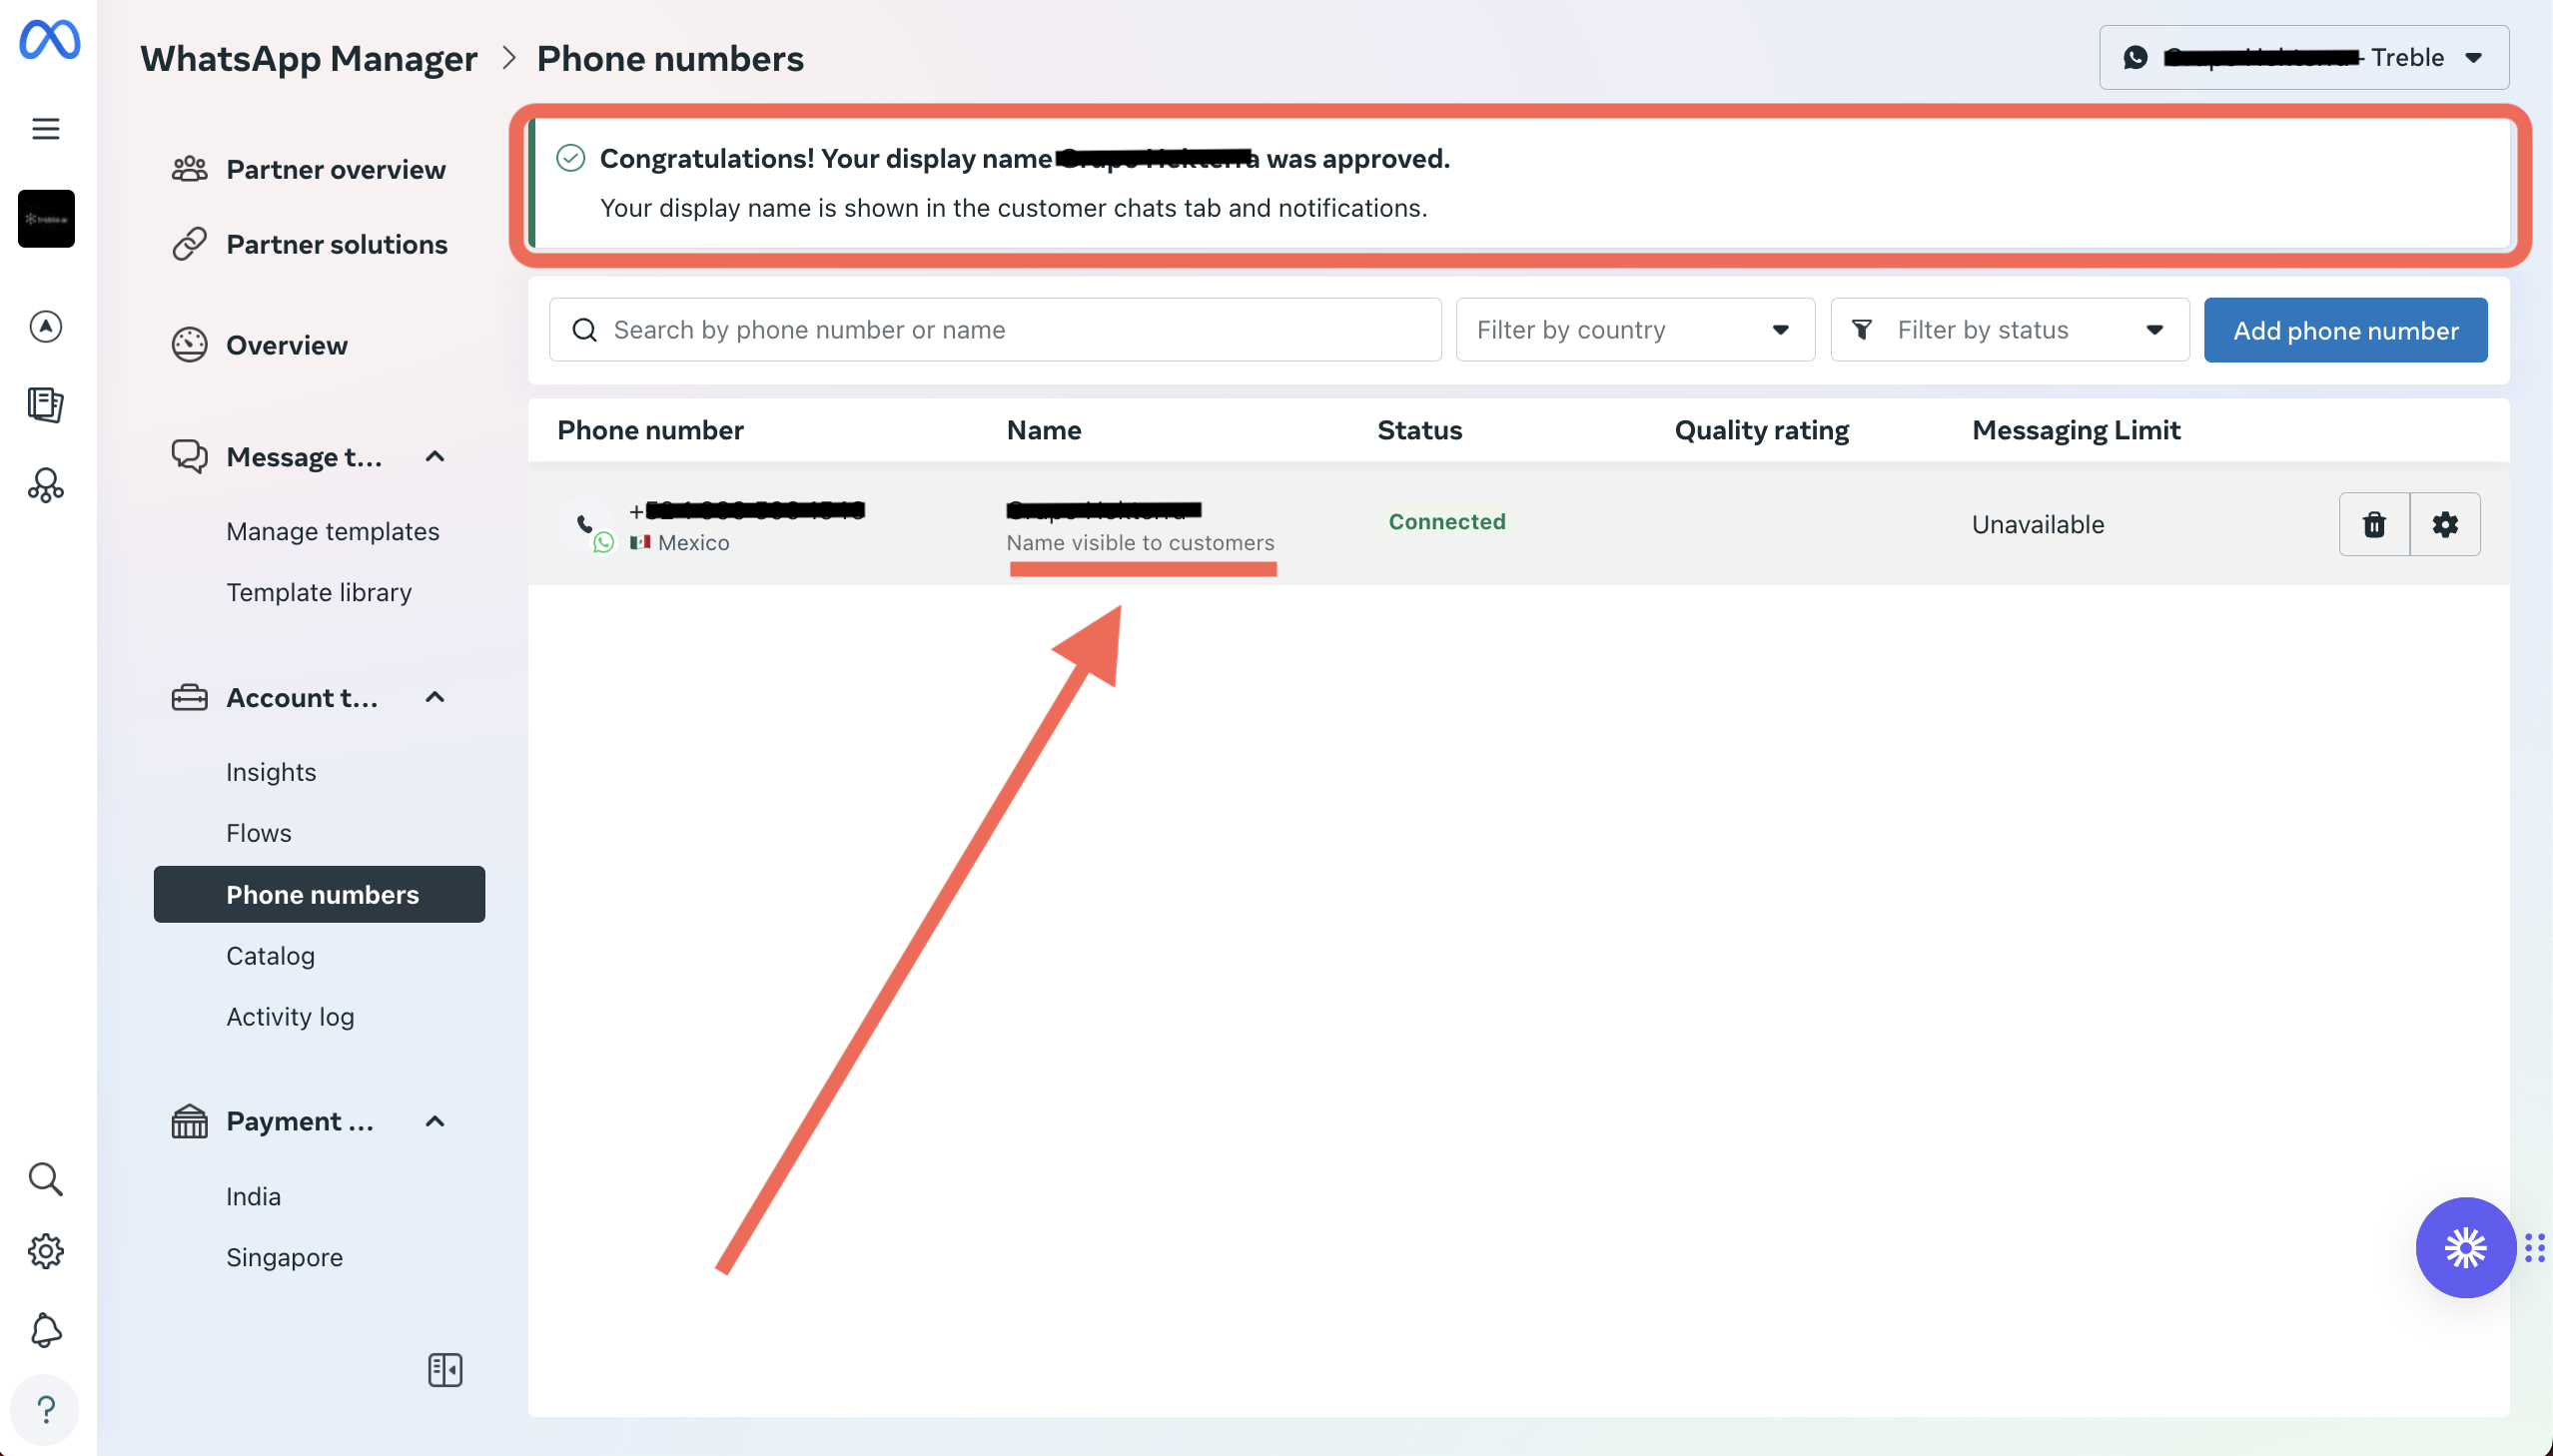2553x1456 pixels.
Task: Open settings gear in left rail
Action: click(x=46, y=1251)
